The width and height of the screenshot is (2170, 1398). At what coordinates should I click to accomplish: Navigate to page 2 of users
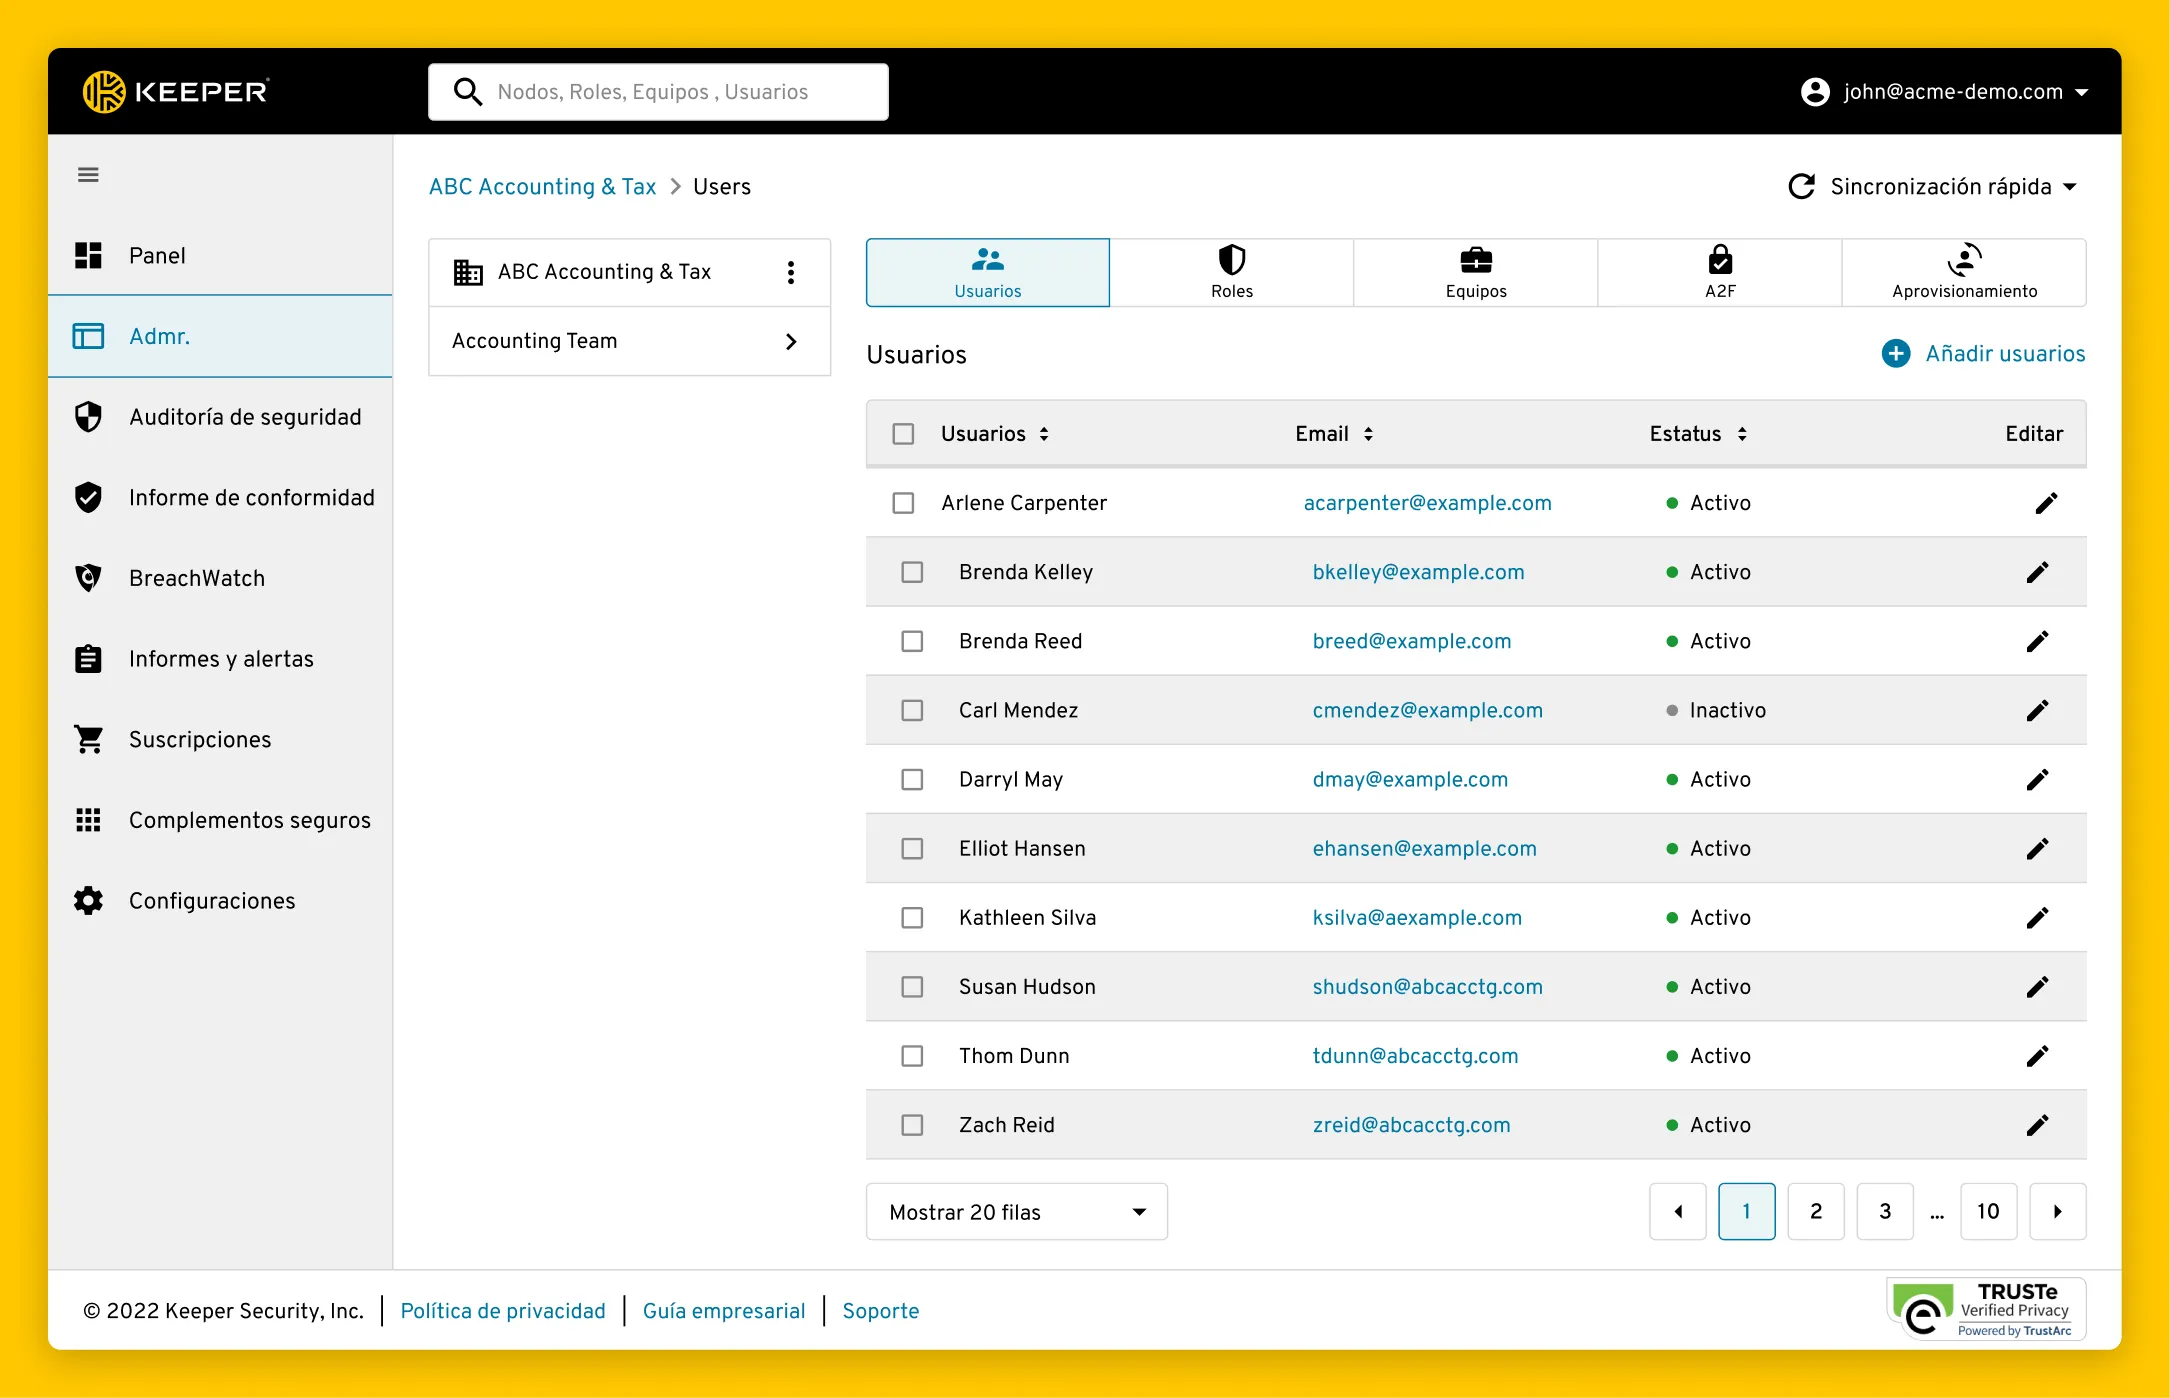pyautogui.click(x=1816, y=1211)
